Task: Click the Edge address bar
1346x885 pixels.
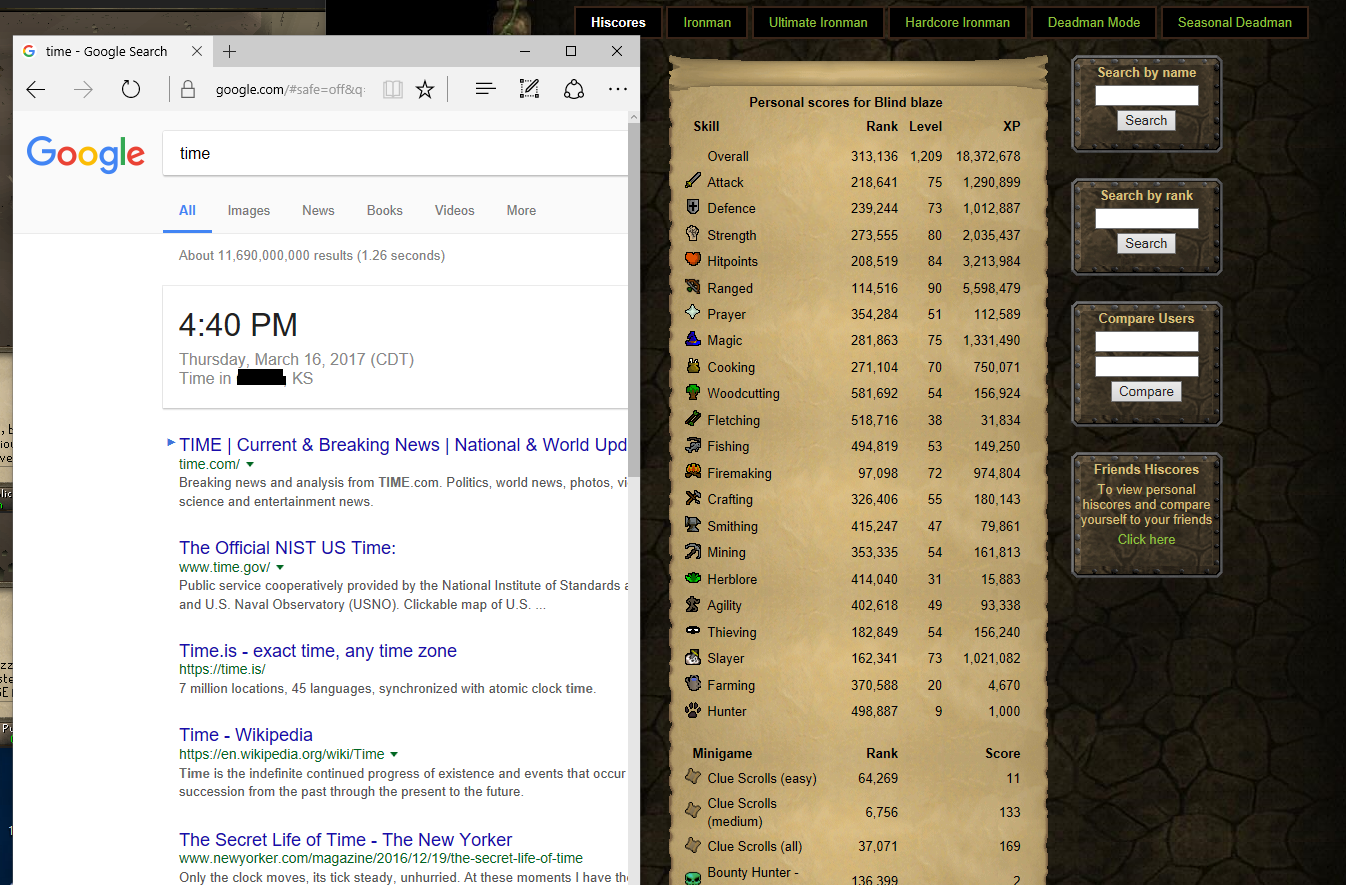Action: (290, 90)
